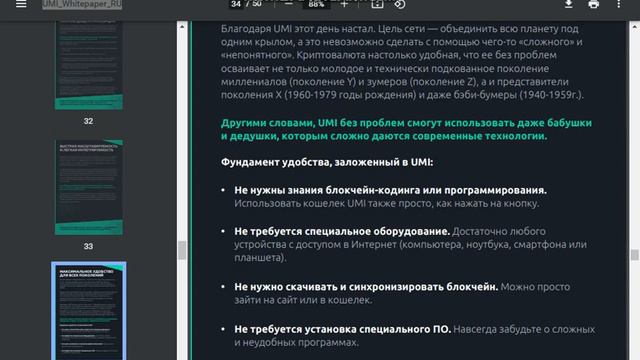Open the more actions three-dot menu
640x360 pixels.
[619, 4]
